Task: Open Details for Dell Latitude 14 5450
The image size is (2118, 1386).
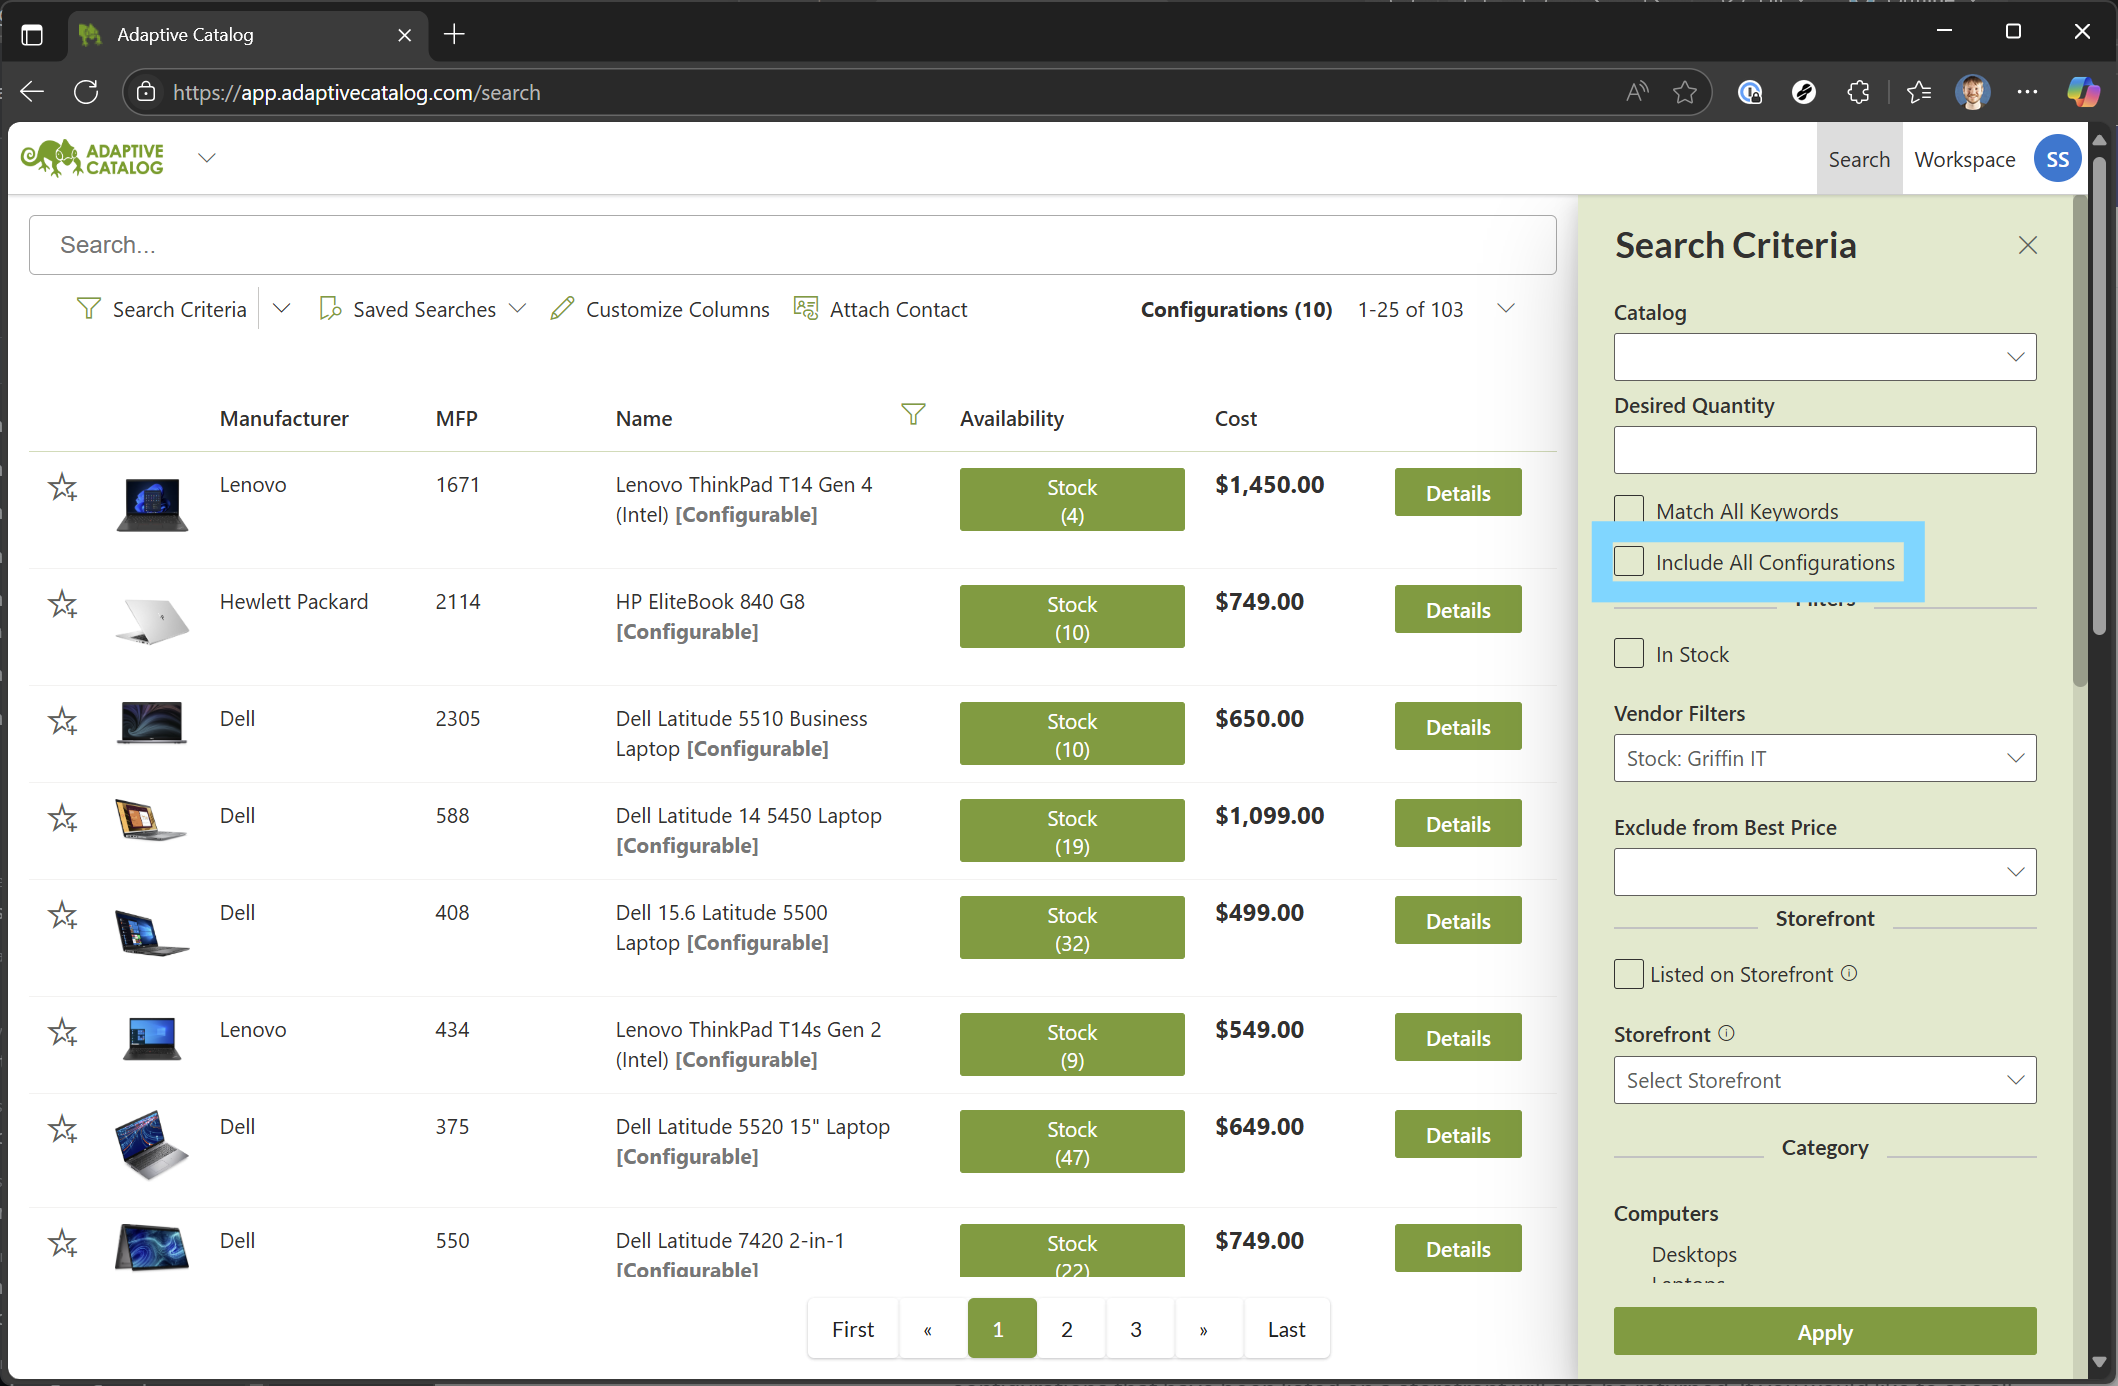Action: (x=1458, y=823)
